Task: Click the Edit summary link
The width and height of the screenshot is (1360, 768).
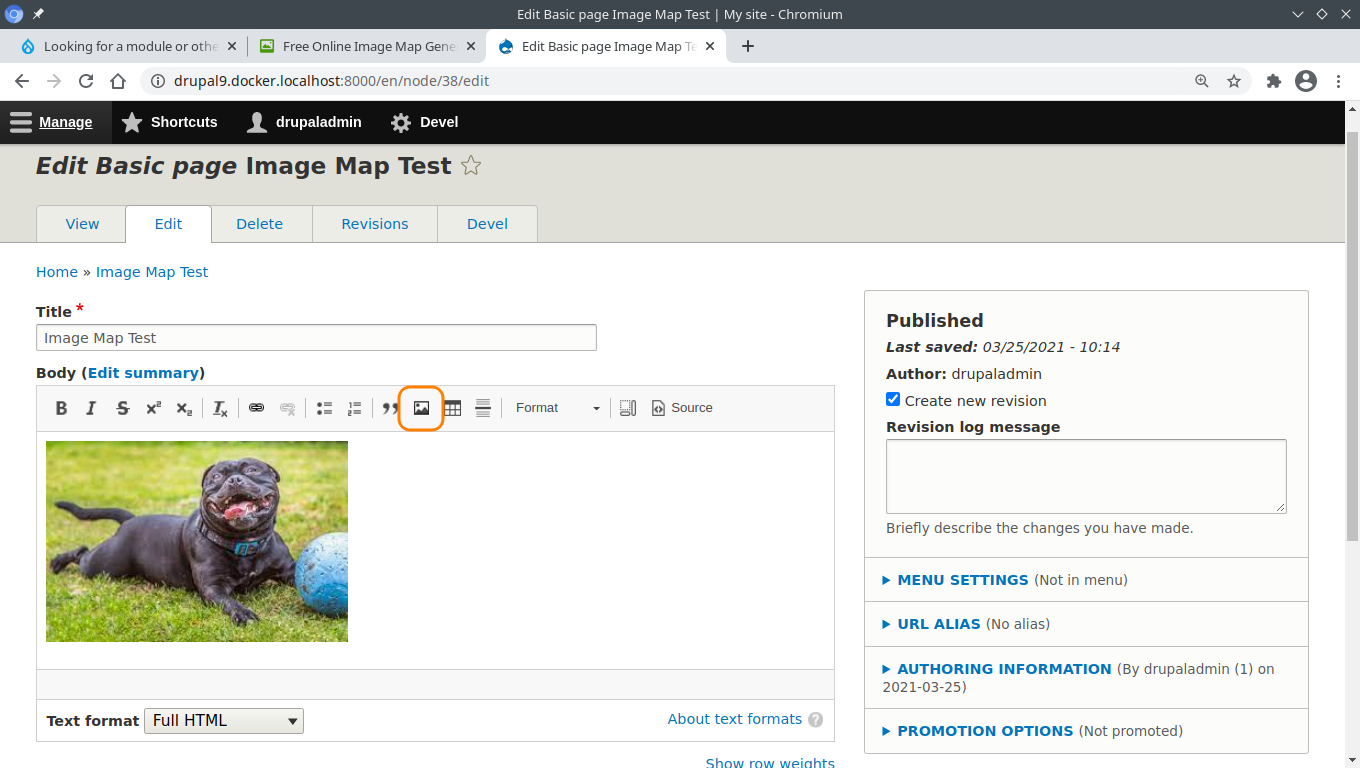Action: 143,373
